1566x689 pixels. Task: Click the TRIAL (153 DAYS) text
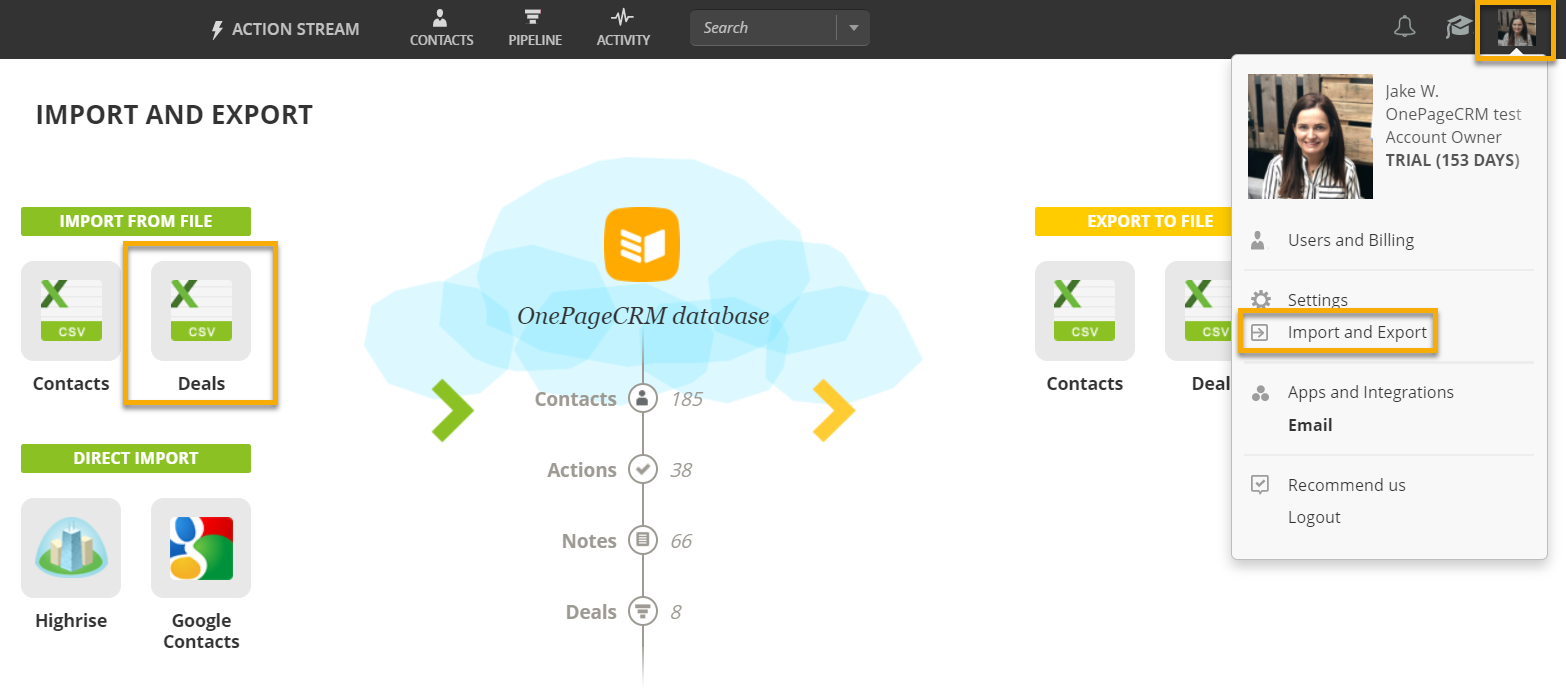[1453, 161]
